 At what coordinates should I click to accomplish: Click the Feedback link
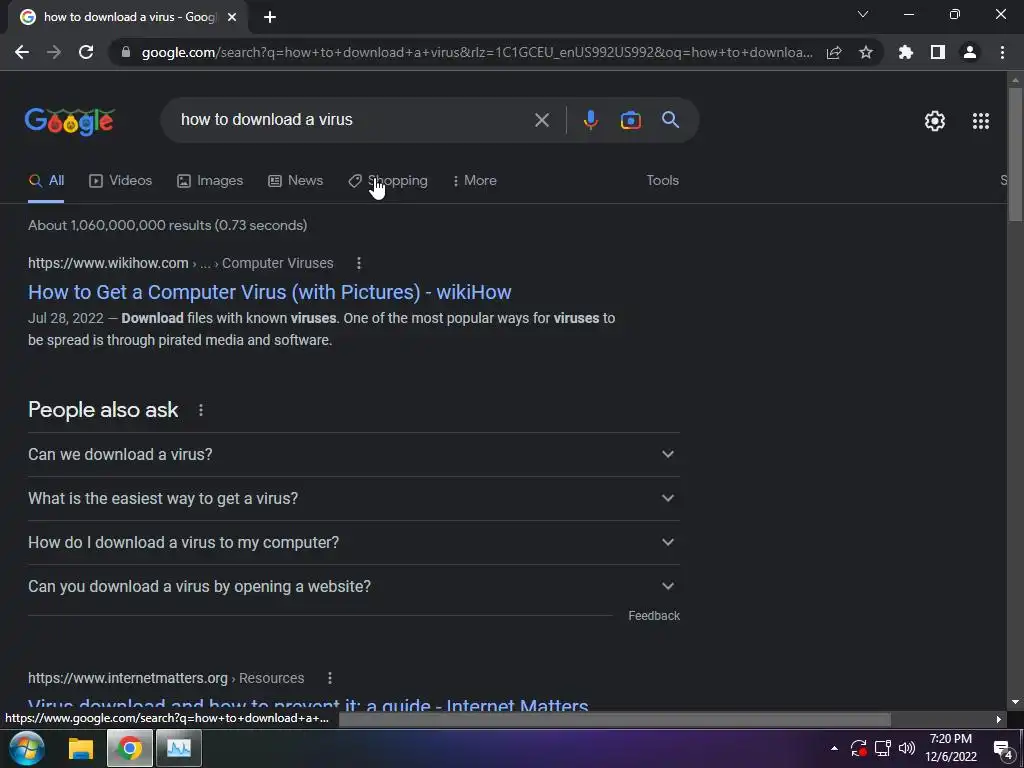coord(654,616)
